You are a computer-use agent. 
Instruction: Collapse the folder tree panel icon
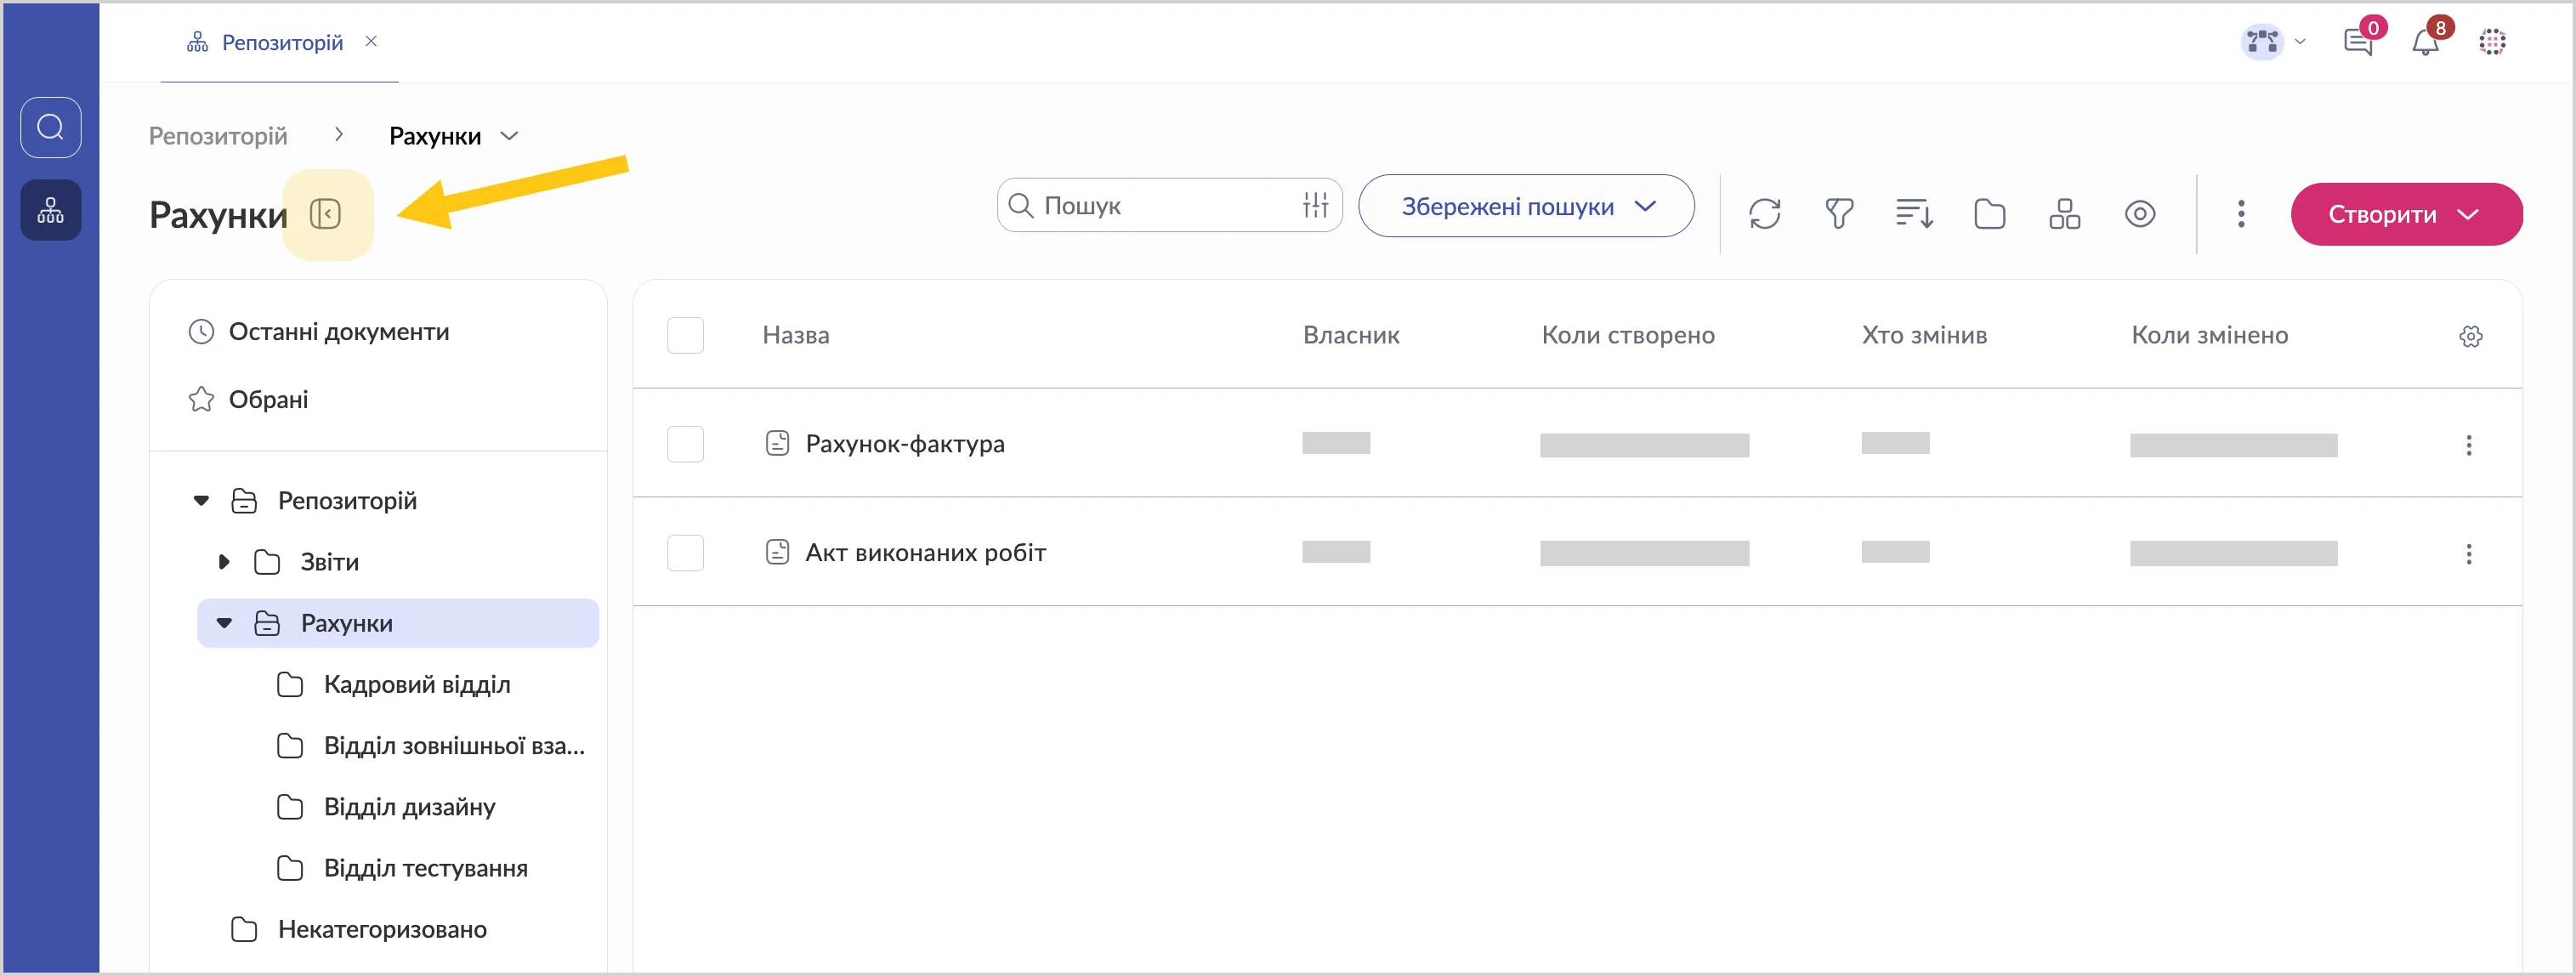click(x=326, y=214)
